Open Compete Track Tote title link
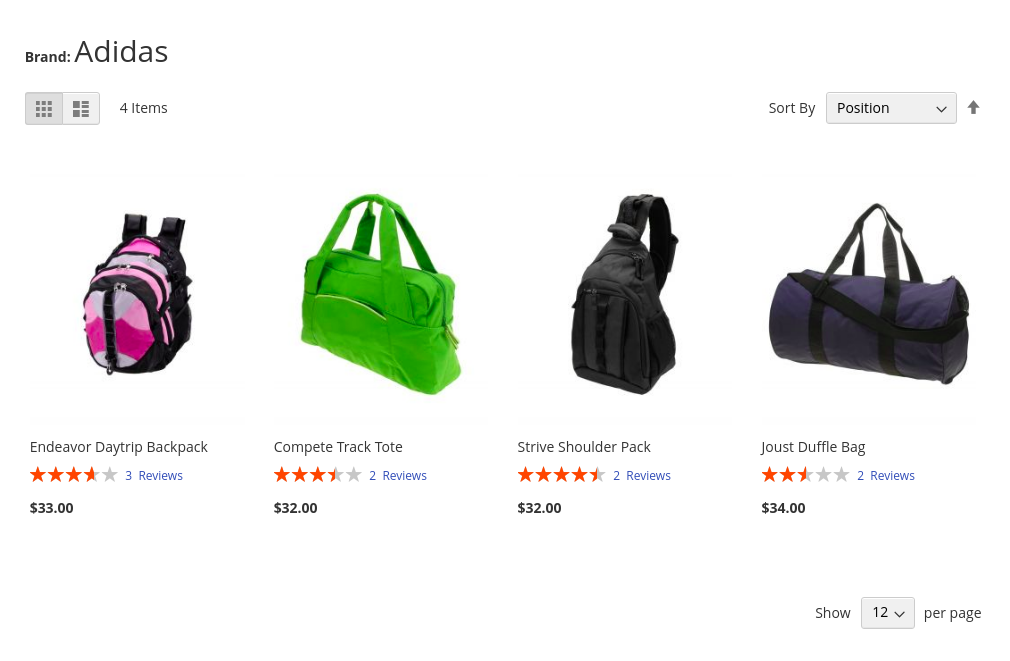The width and height of the screenshot is (1010, 661). click(x=338, y=447)
